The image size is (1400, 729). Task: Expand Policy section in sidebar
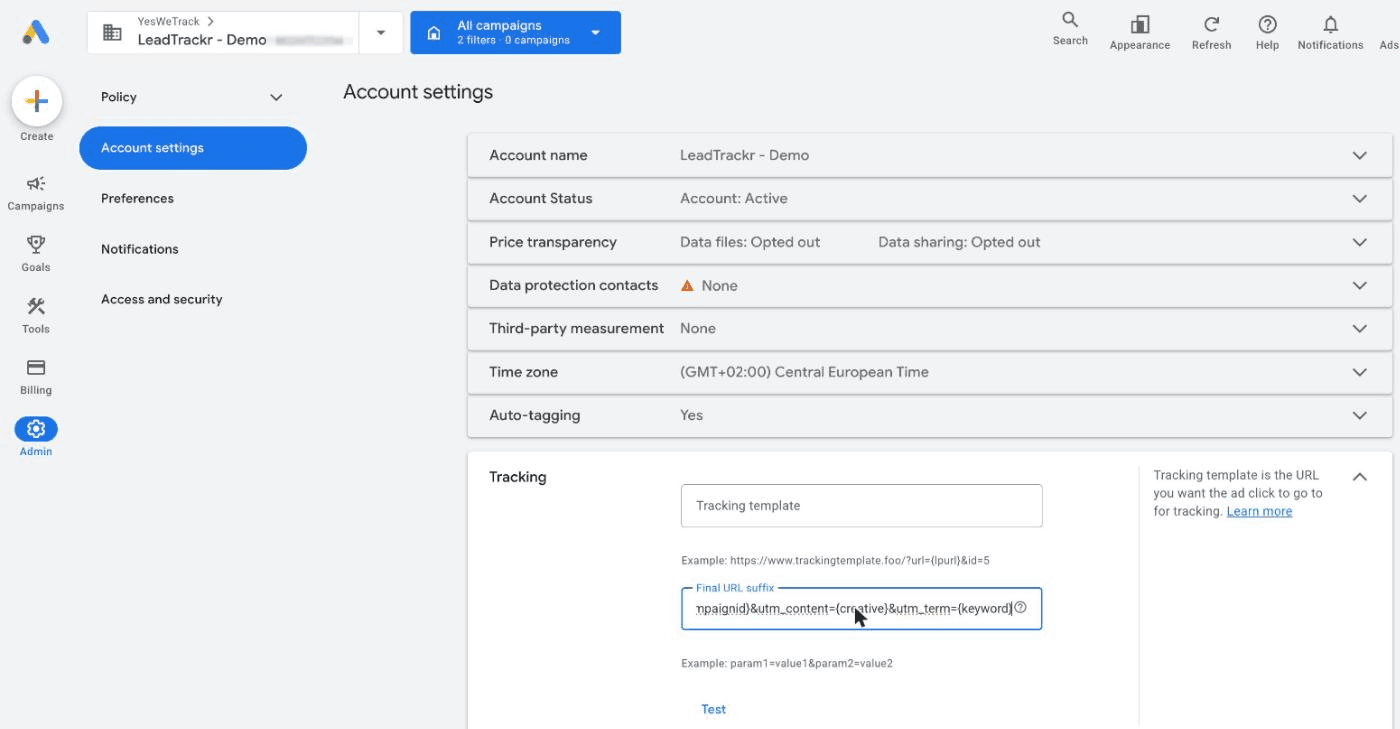point(276,97)
